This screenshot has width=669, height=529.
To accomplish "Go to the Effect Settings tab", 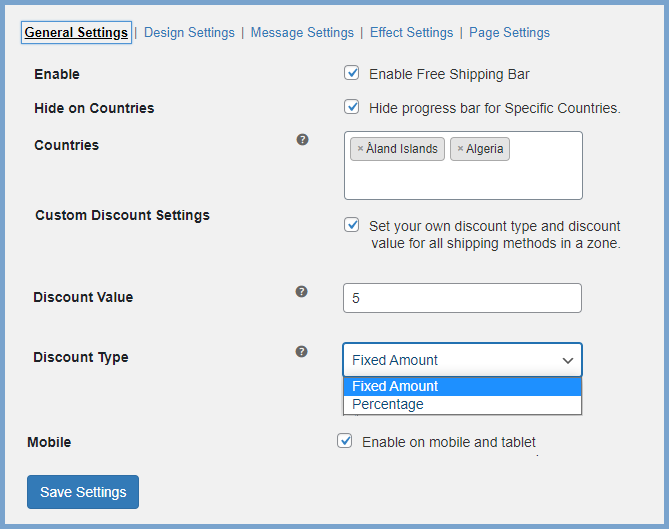I will tap(411, 33).
